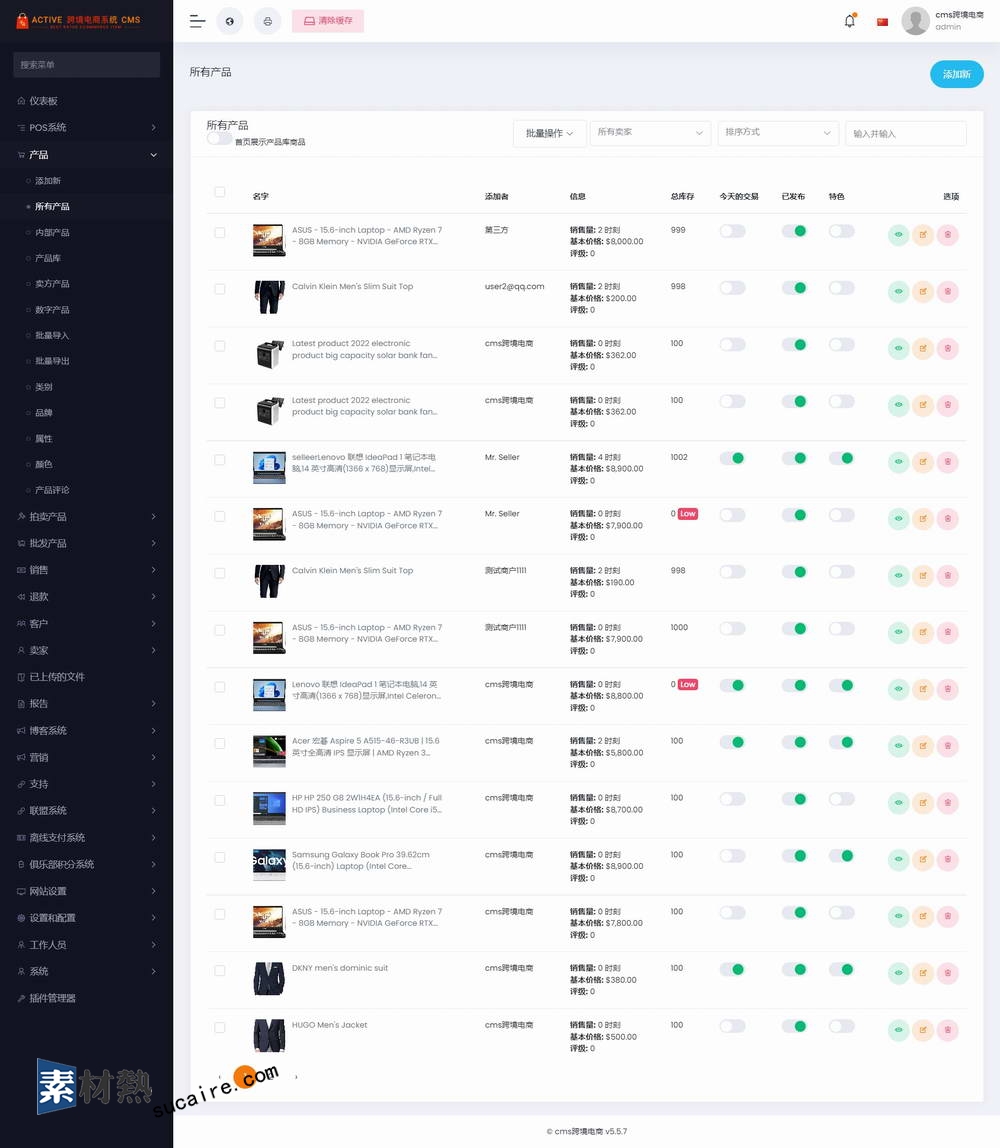This screenshot has width=1000, height=1148.
Task: Open the DKNY men's dominic suit name link
Action: point(340,968)
